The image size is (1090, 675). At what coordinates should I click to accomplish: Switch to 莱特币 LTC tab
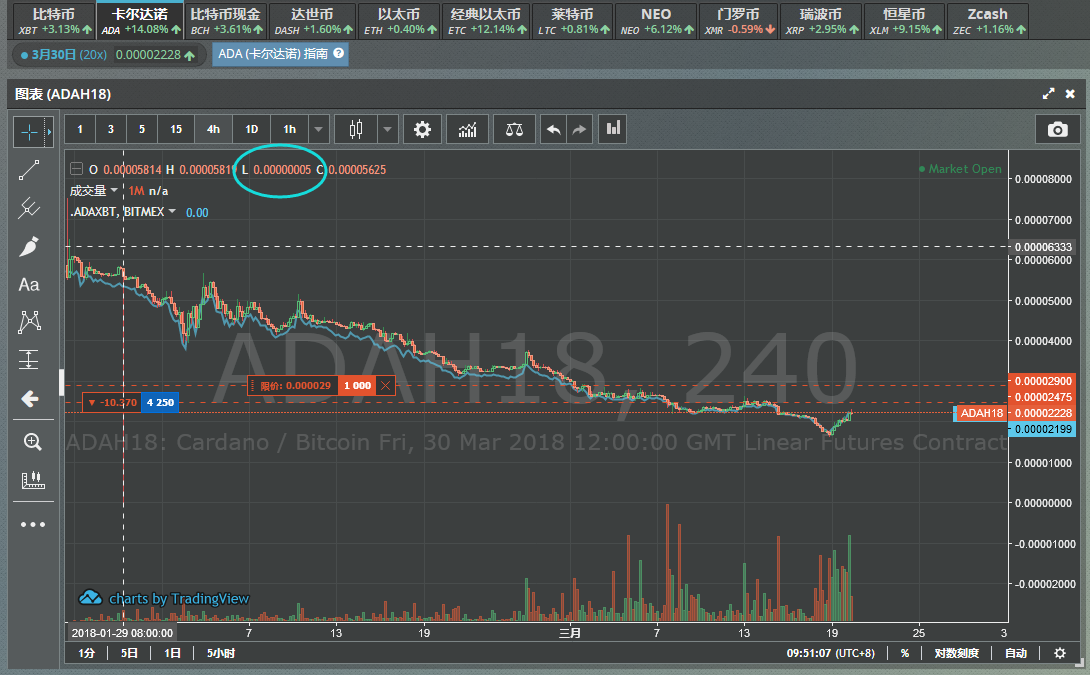click(x=572, y=21)
